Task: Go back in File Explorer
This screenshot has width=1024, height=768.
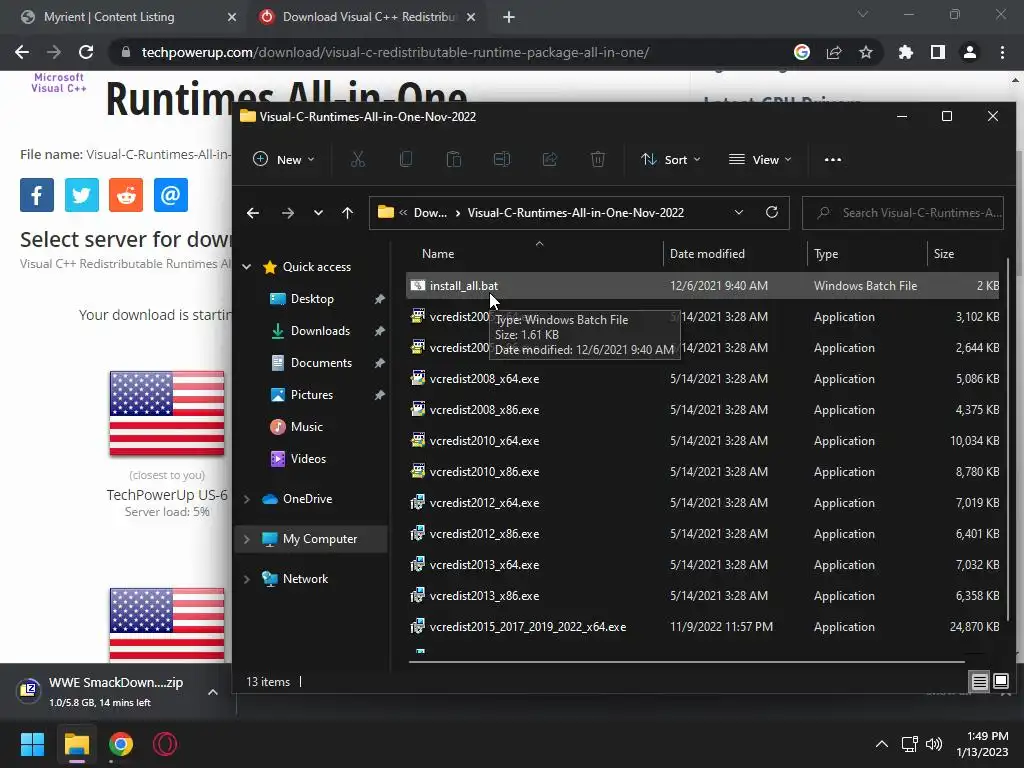Action: pos(253,213)
